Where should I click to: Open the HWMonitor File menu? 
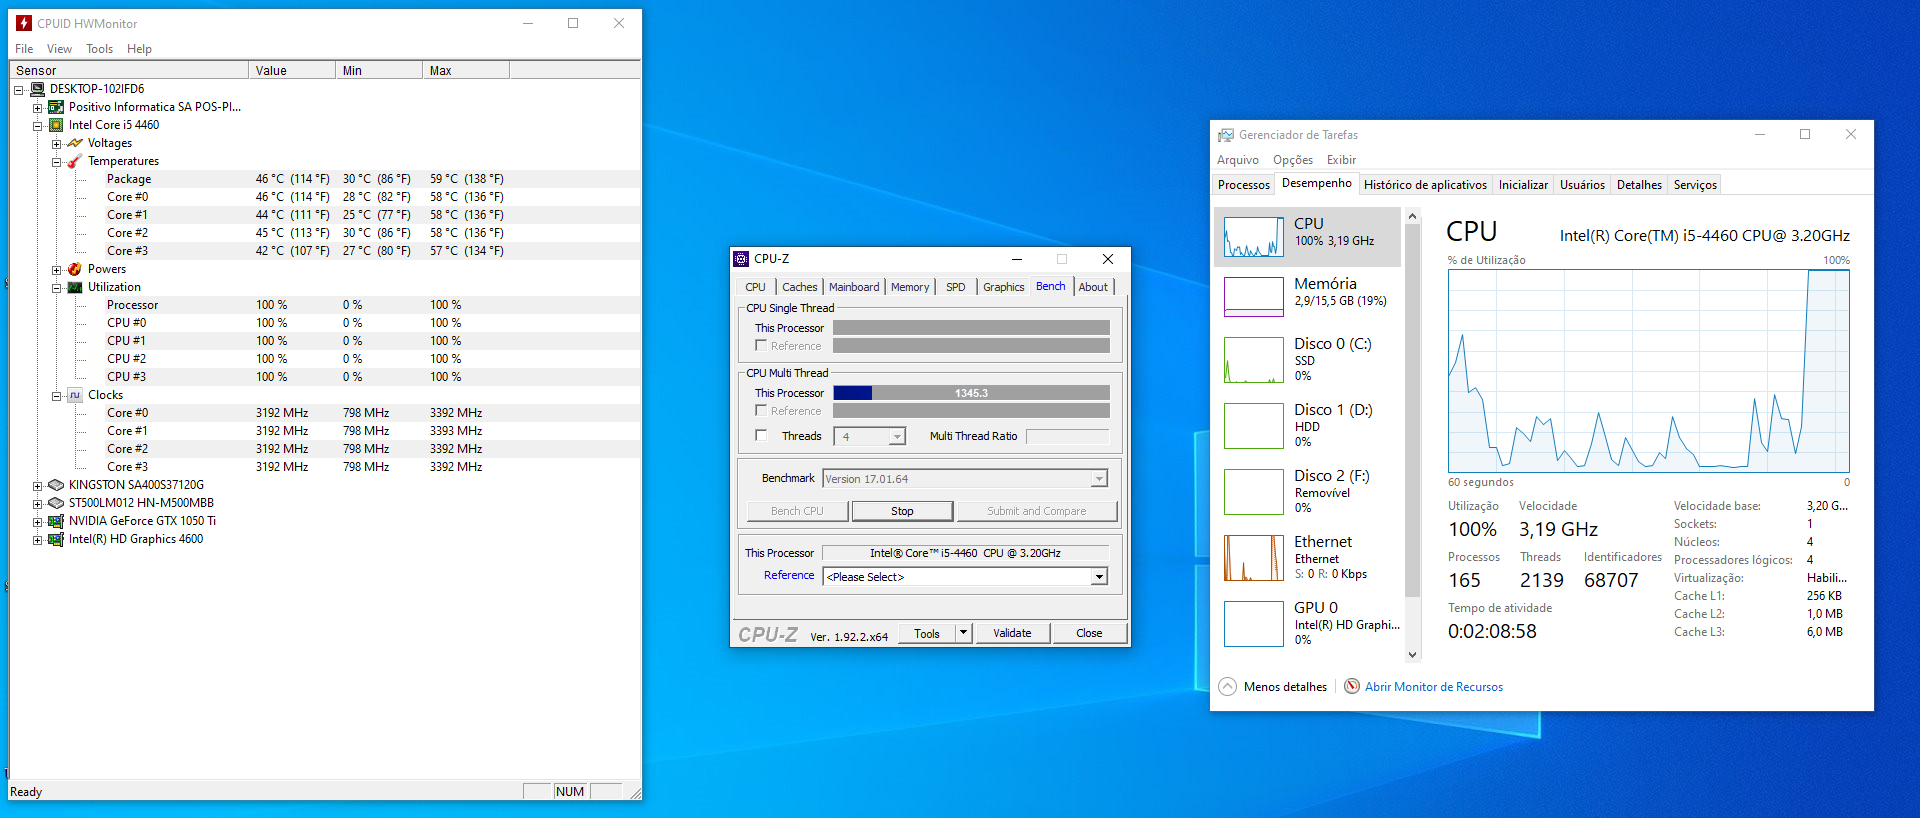(24, 49)
